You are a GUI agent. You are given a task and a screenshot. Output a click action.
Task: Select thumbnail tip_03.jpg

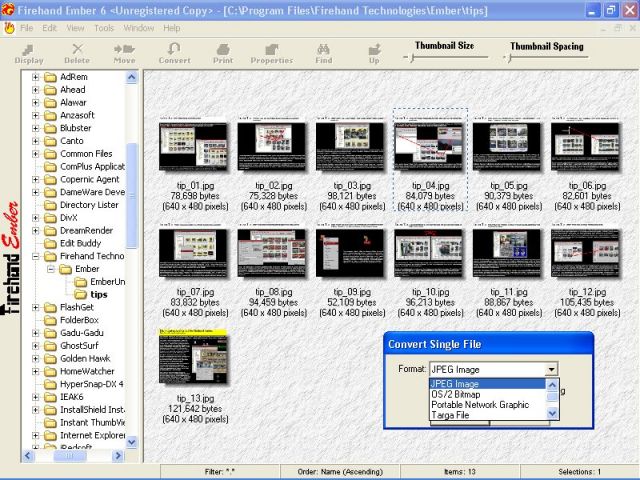(x=351, y=143)
